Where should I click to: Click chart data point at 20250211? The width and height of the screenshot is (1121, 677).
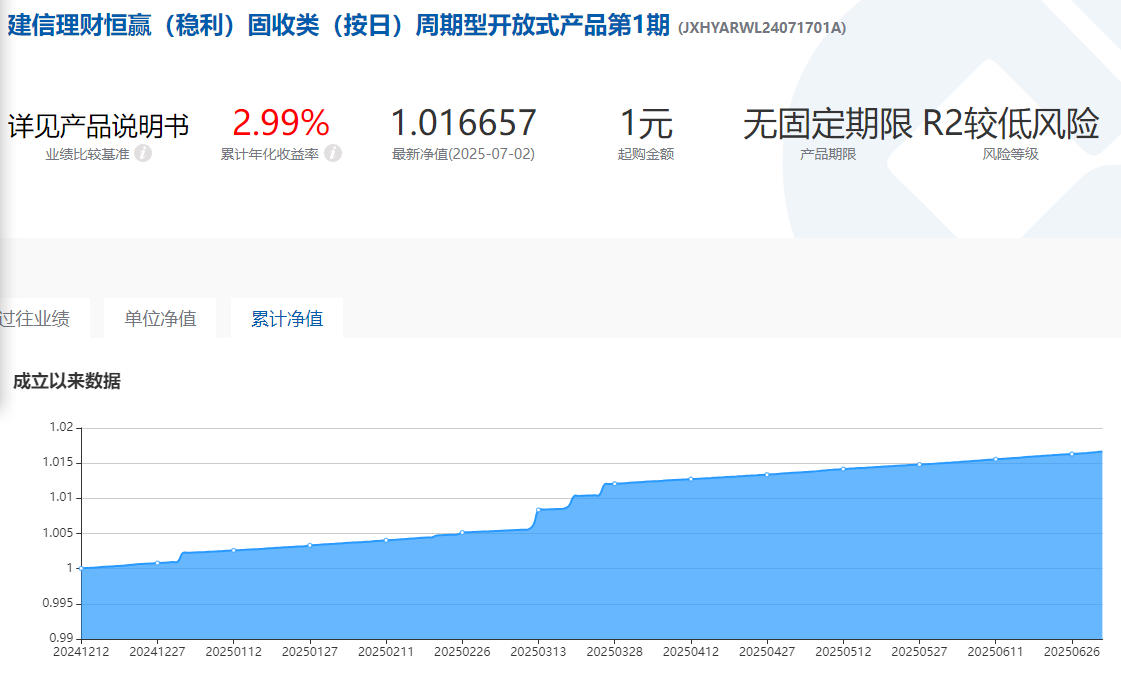386,540
